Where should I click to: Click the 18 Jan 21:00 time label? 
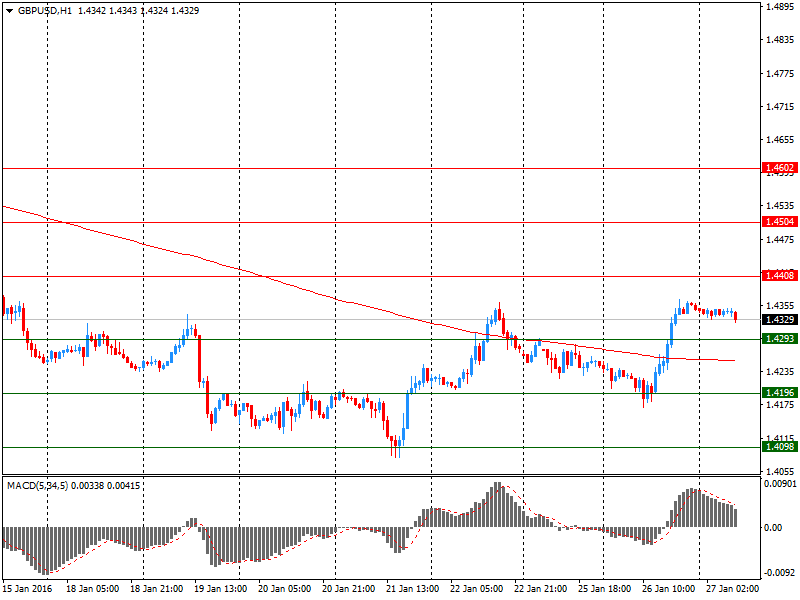[157, 589]
